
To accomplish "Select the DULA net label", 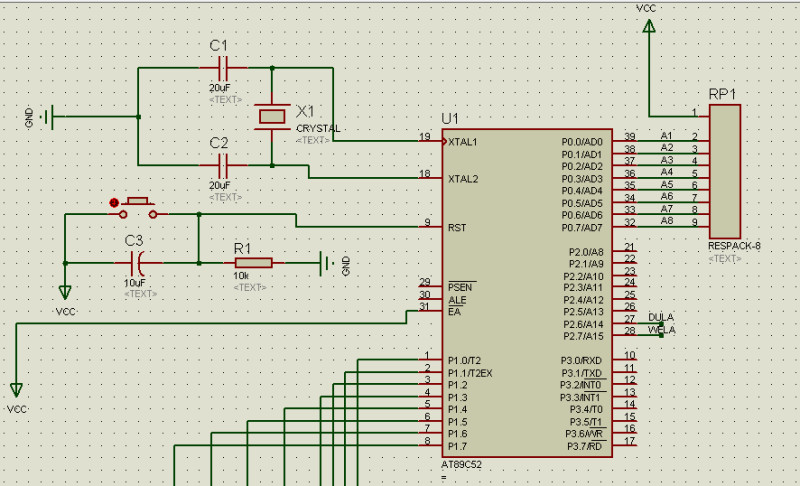I will (661, 317).
